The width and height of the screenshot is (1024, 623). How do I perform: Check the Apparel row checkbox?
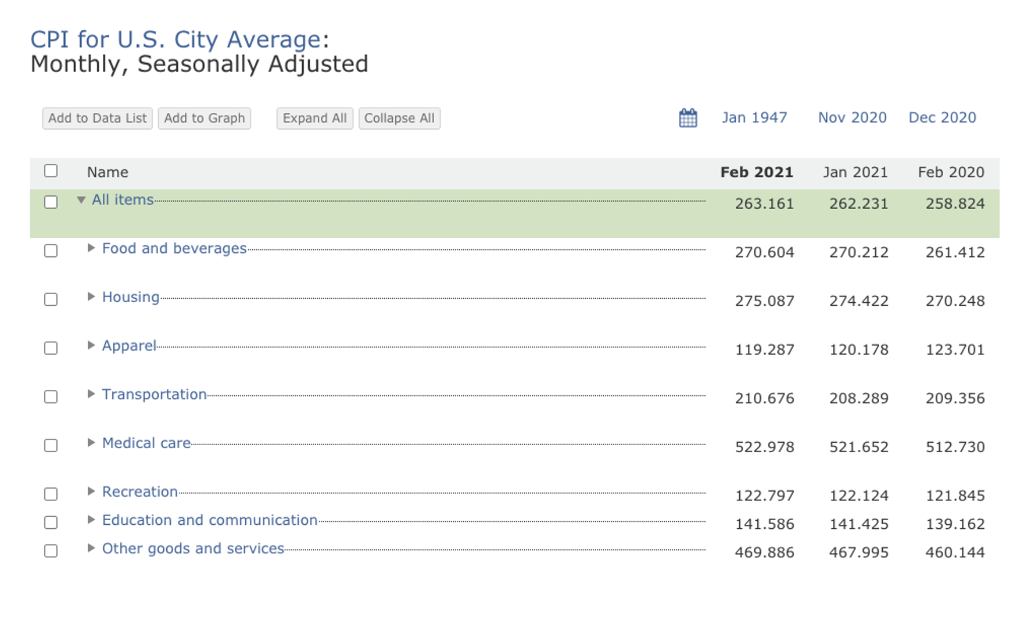(x=51, y=348)
